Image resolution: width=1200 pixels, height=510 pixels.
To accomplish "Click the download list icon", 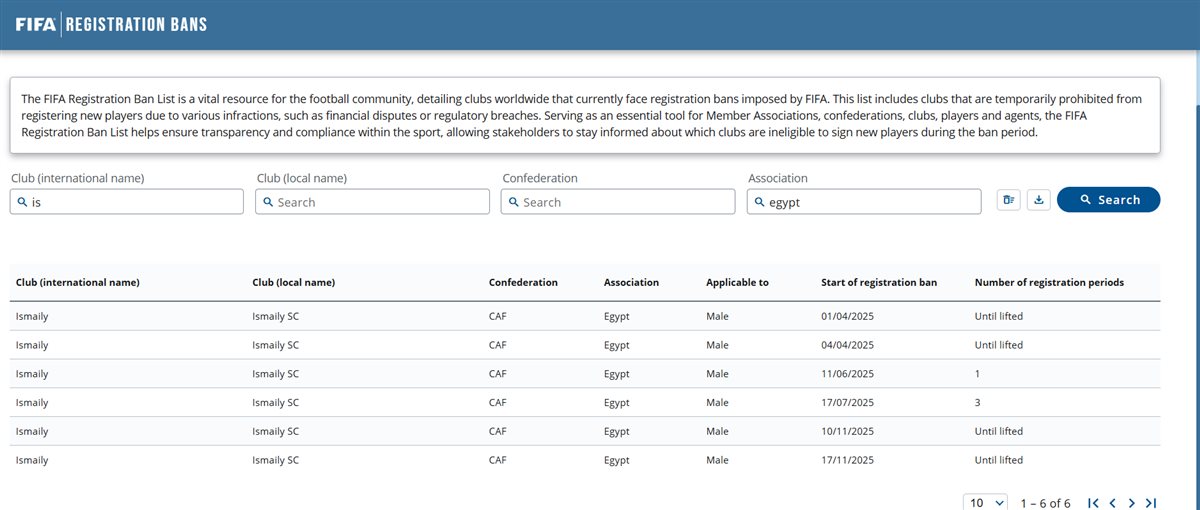I will click(1039, 200).
